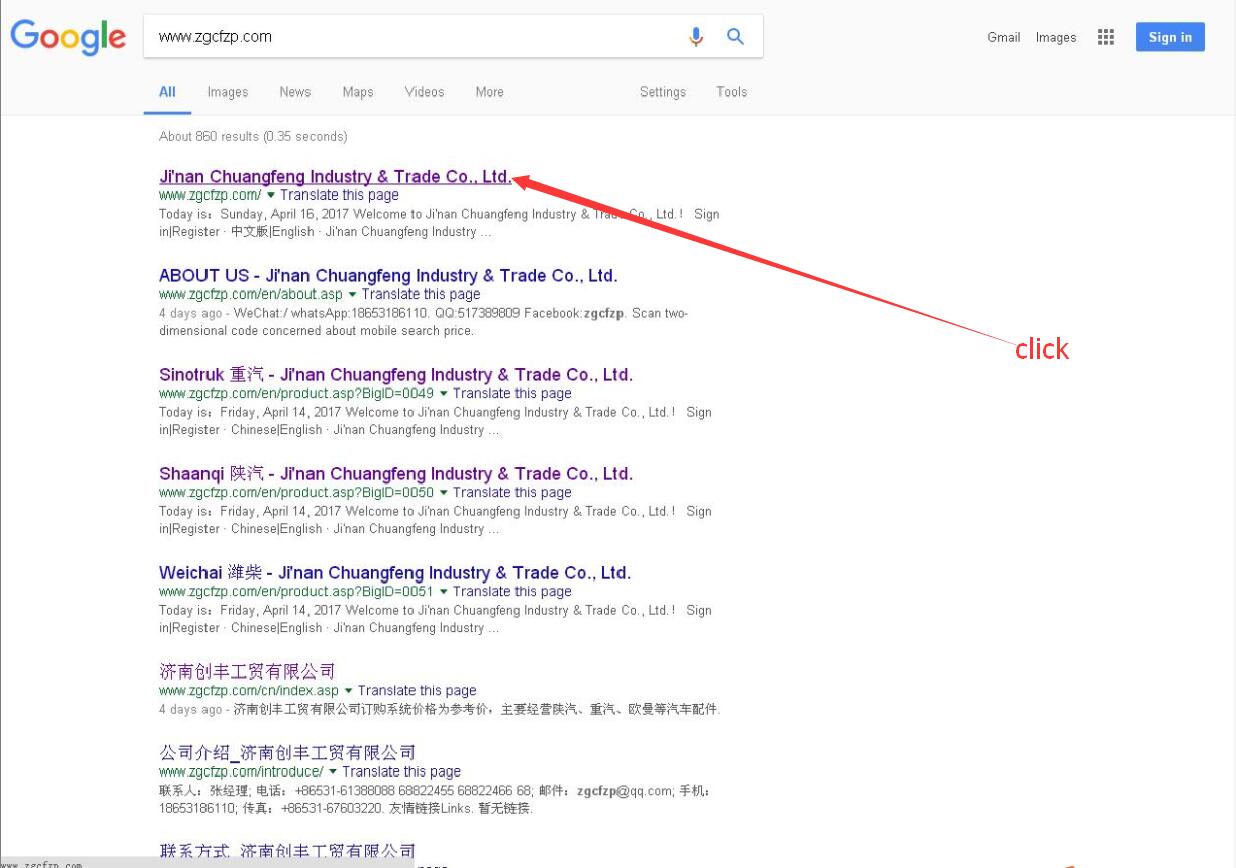Switch to the Videos tab
The image size is (1236, 868).
click(424, 92)
